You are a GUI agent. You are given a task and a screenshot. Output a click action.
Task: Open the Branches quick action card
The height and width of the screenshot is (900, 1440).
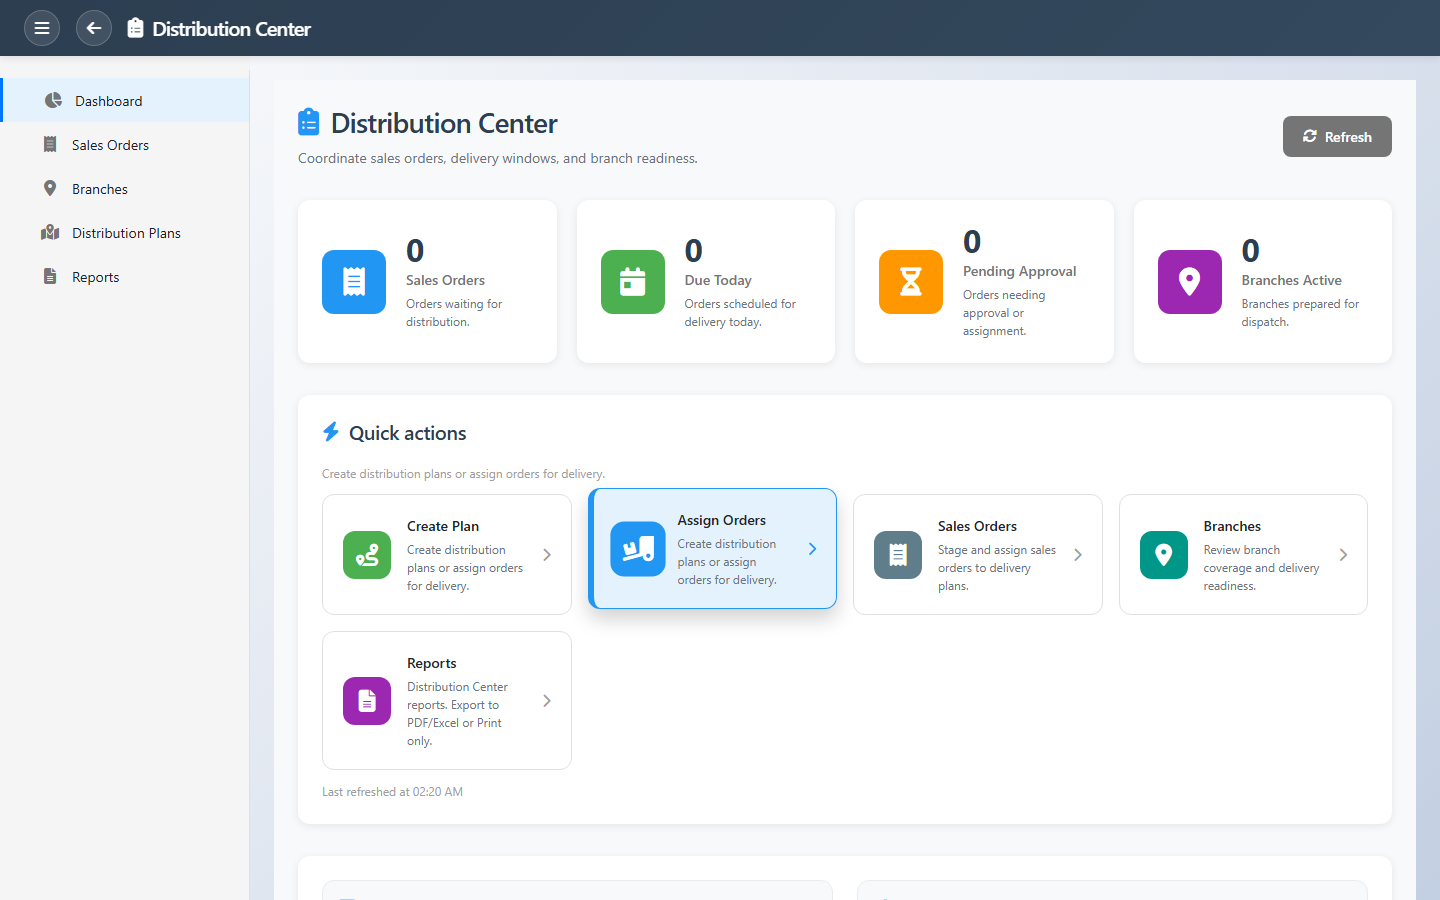click(1242, 554)
